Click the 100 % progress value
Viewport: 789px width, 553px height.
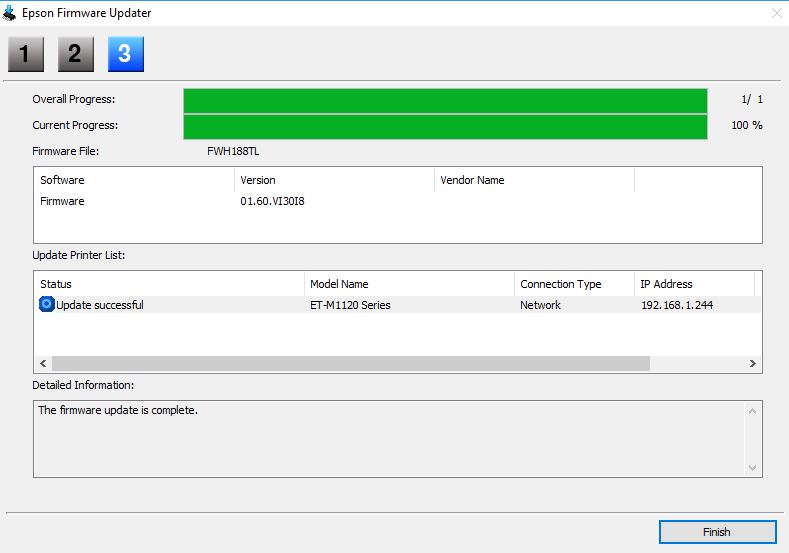click(x=747, y=125)
